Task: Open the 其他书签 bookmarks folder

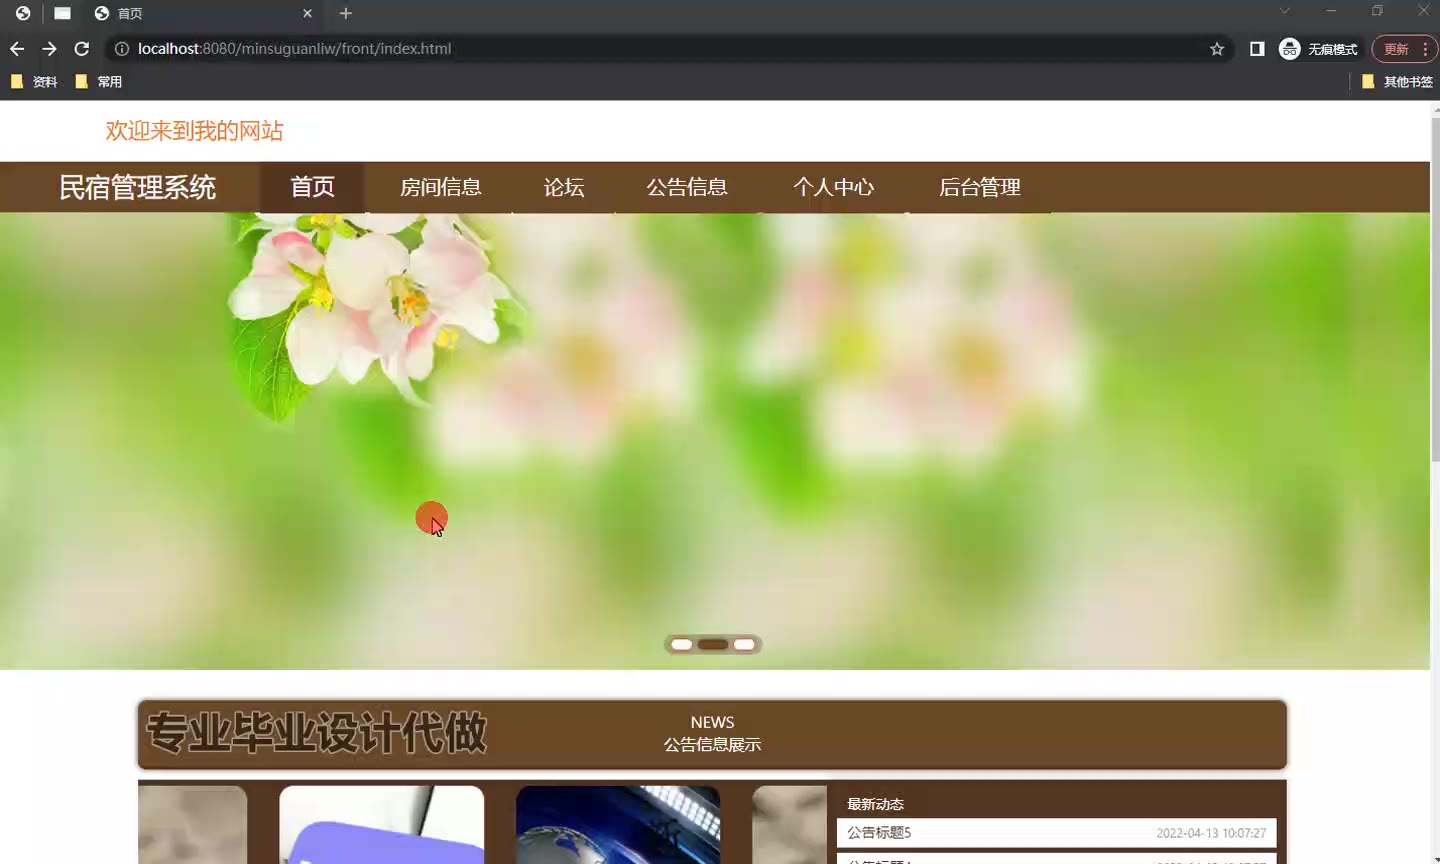Action: (1398, 82)
